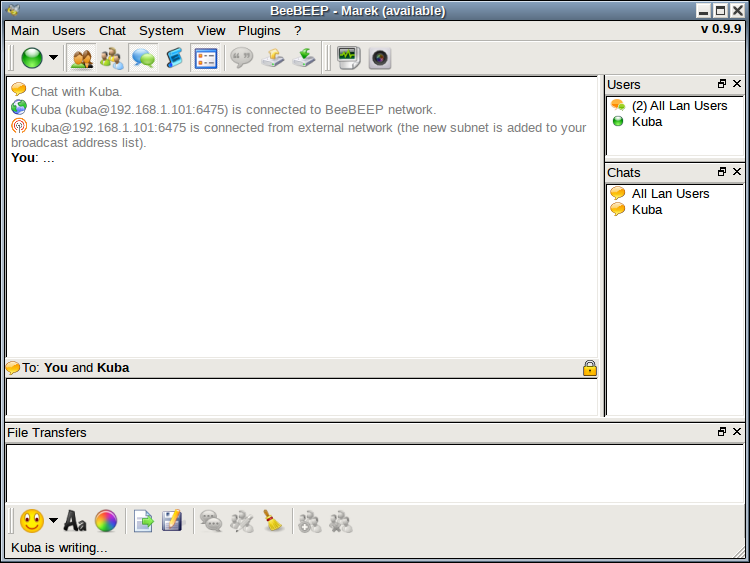Image resolution: width=750 pixels, height=563 pixels.
Task: Open the View menu
Action: [211, 31]
